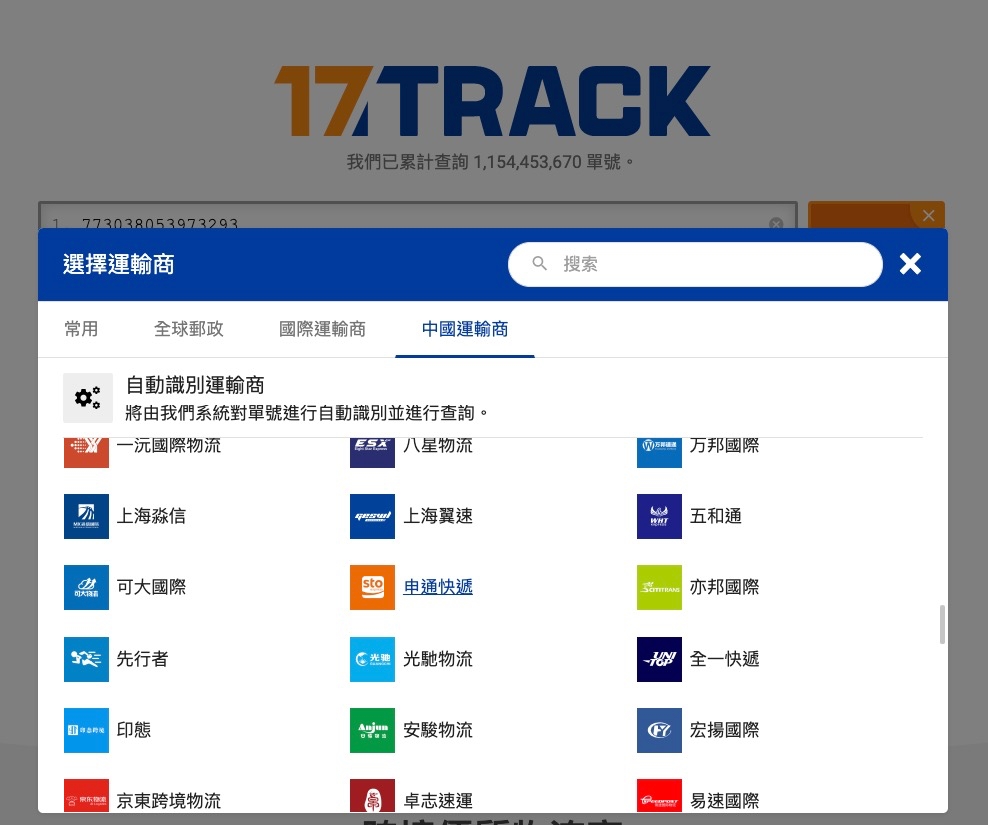Screen dimensions: 988x825
Task: Click the auto-detect carrier gear icon
Action: 88,398
